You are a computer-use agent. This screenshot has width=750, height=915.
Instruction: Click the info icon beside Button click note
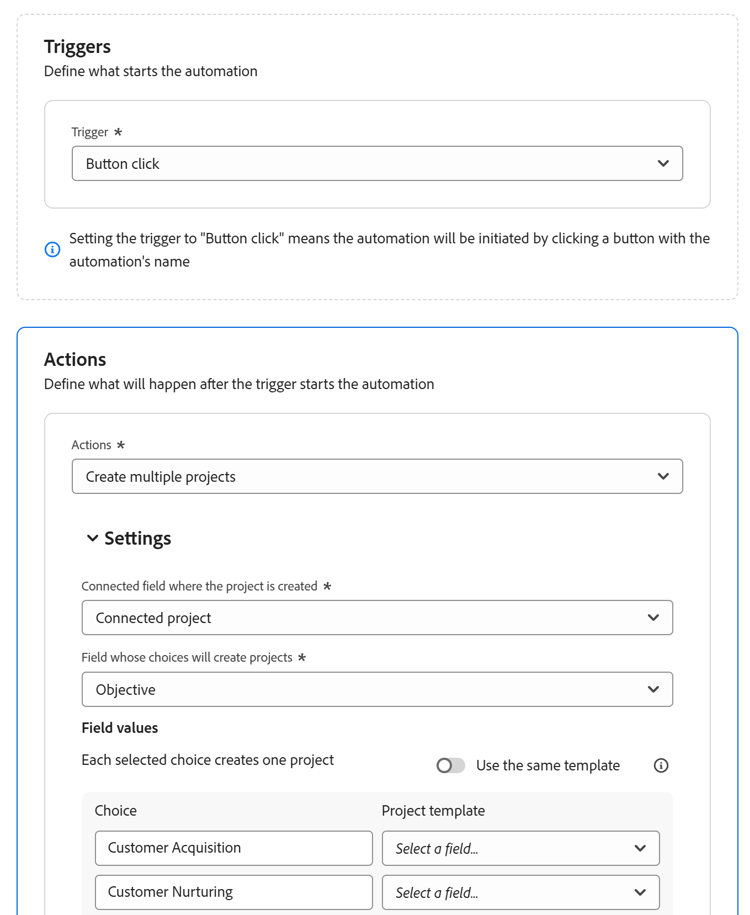(x=52, y=249)
